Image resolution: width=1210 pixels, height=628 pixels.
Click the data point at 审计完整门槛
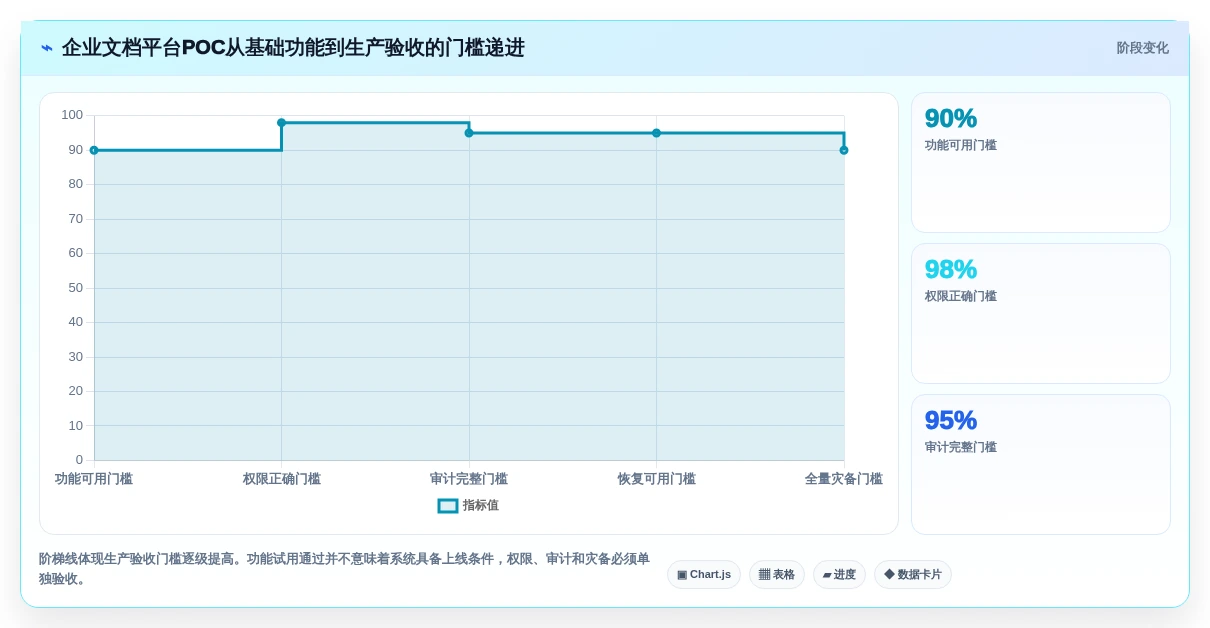click(469, 133)
